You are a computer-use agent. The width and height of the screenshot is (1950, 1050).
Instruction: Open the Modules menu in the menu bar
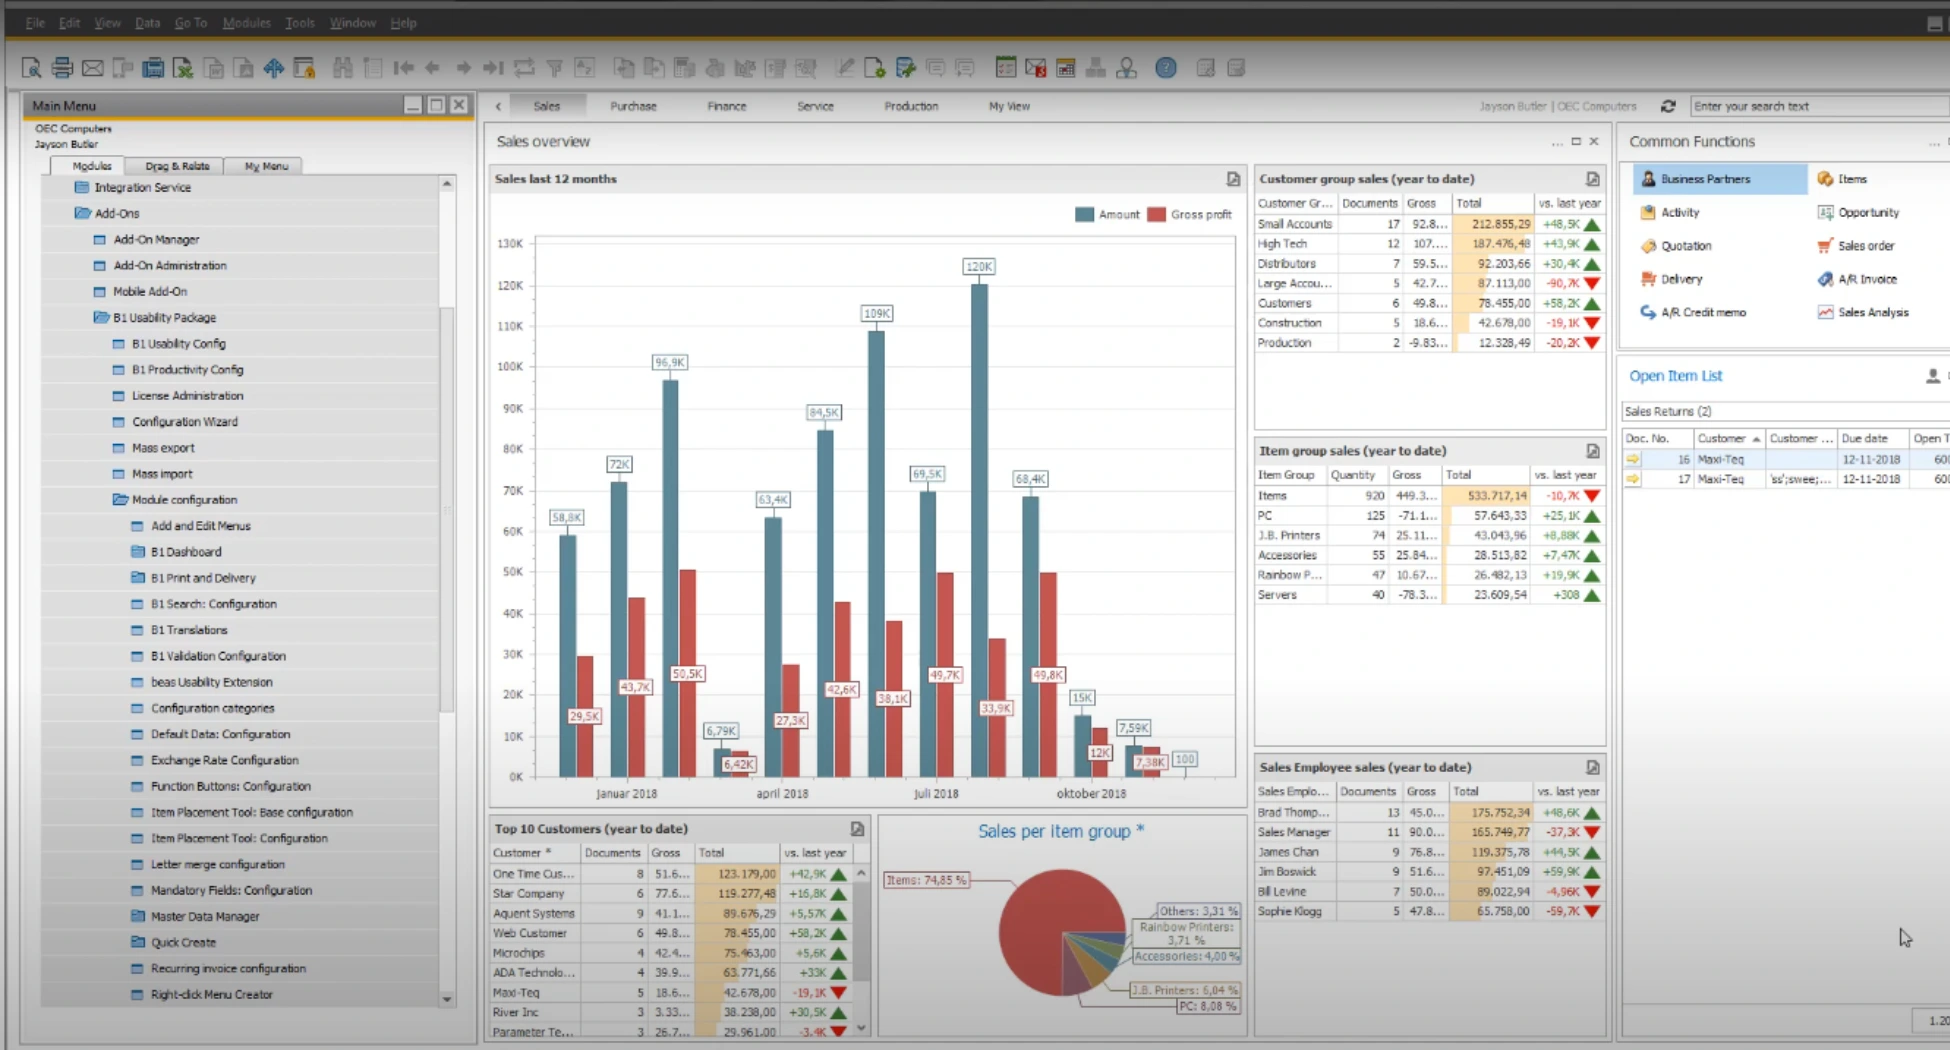tap(246, 22)
